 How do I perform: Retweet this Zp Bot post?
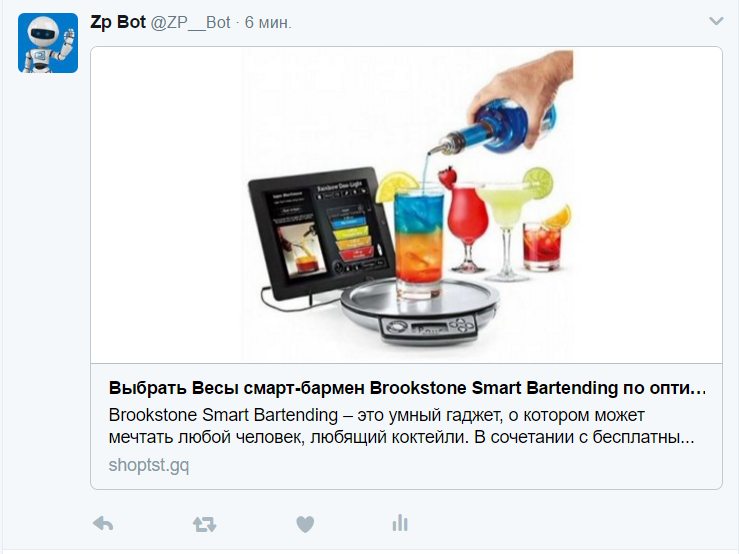click(x=205, y=524)
